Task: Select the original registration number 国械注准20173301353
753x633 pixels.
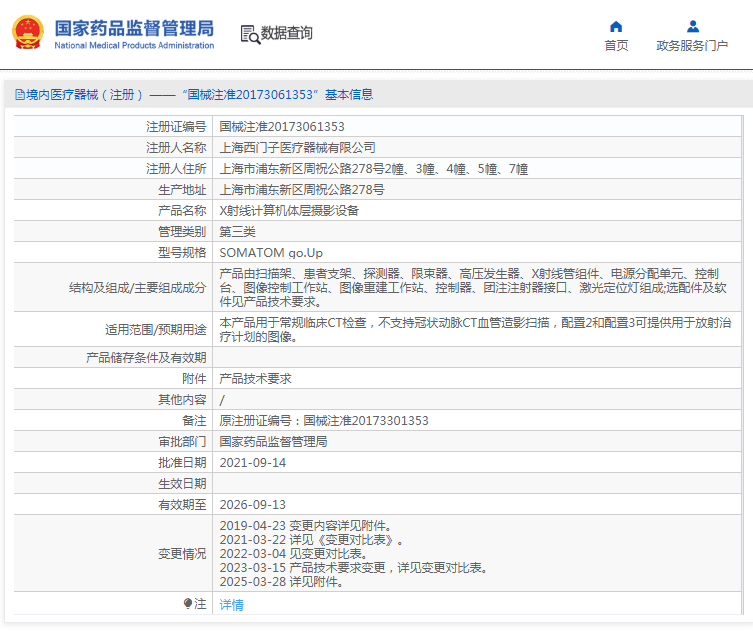Action: 365,421
